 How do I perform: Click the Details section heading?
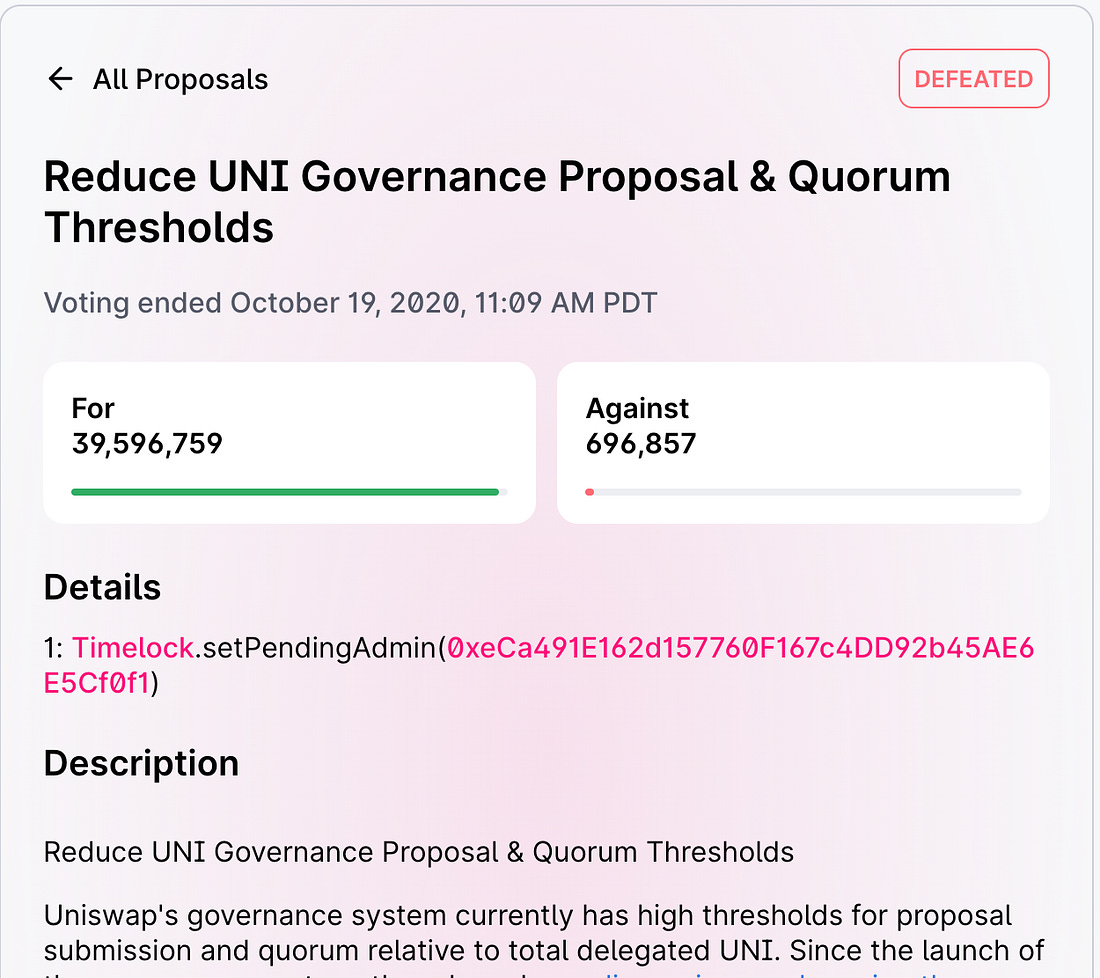[x=102, y=587]
